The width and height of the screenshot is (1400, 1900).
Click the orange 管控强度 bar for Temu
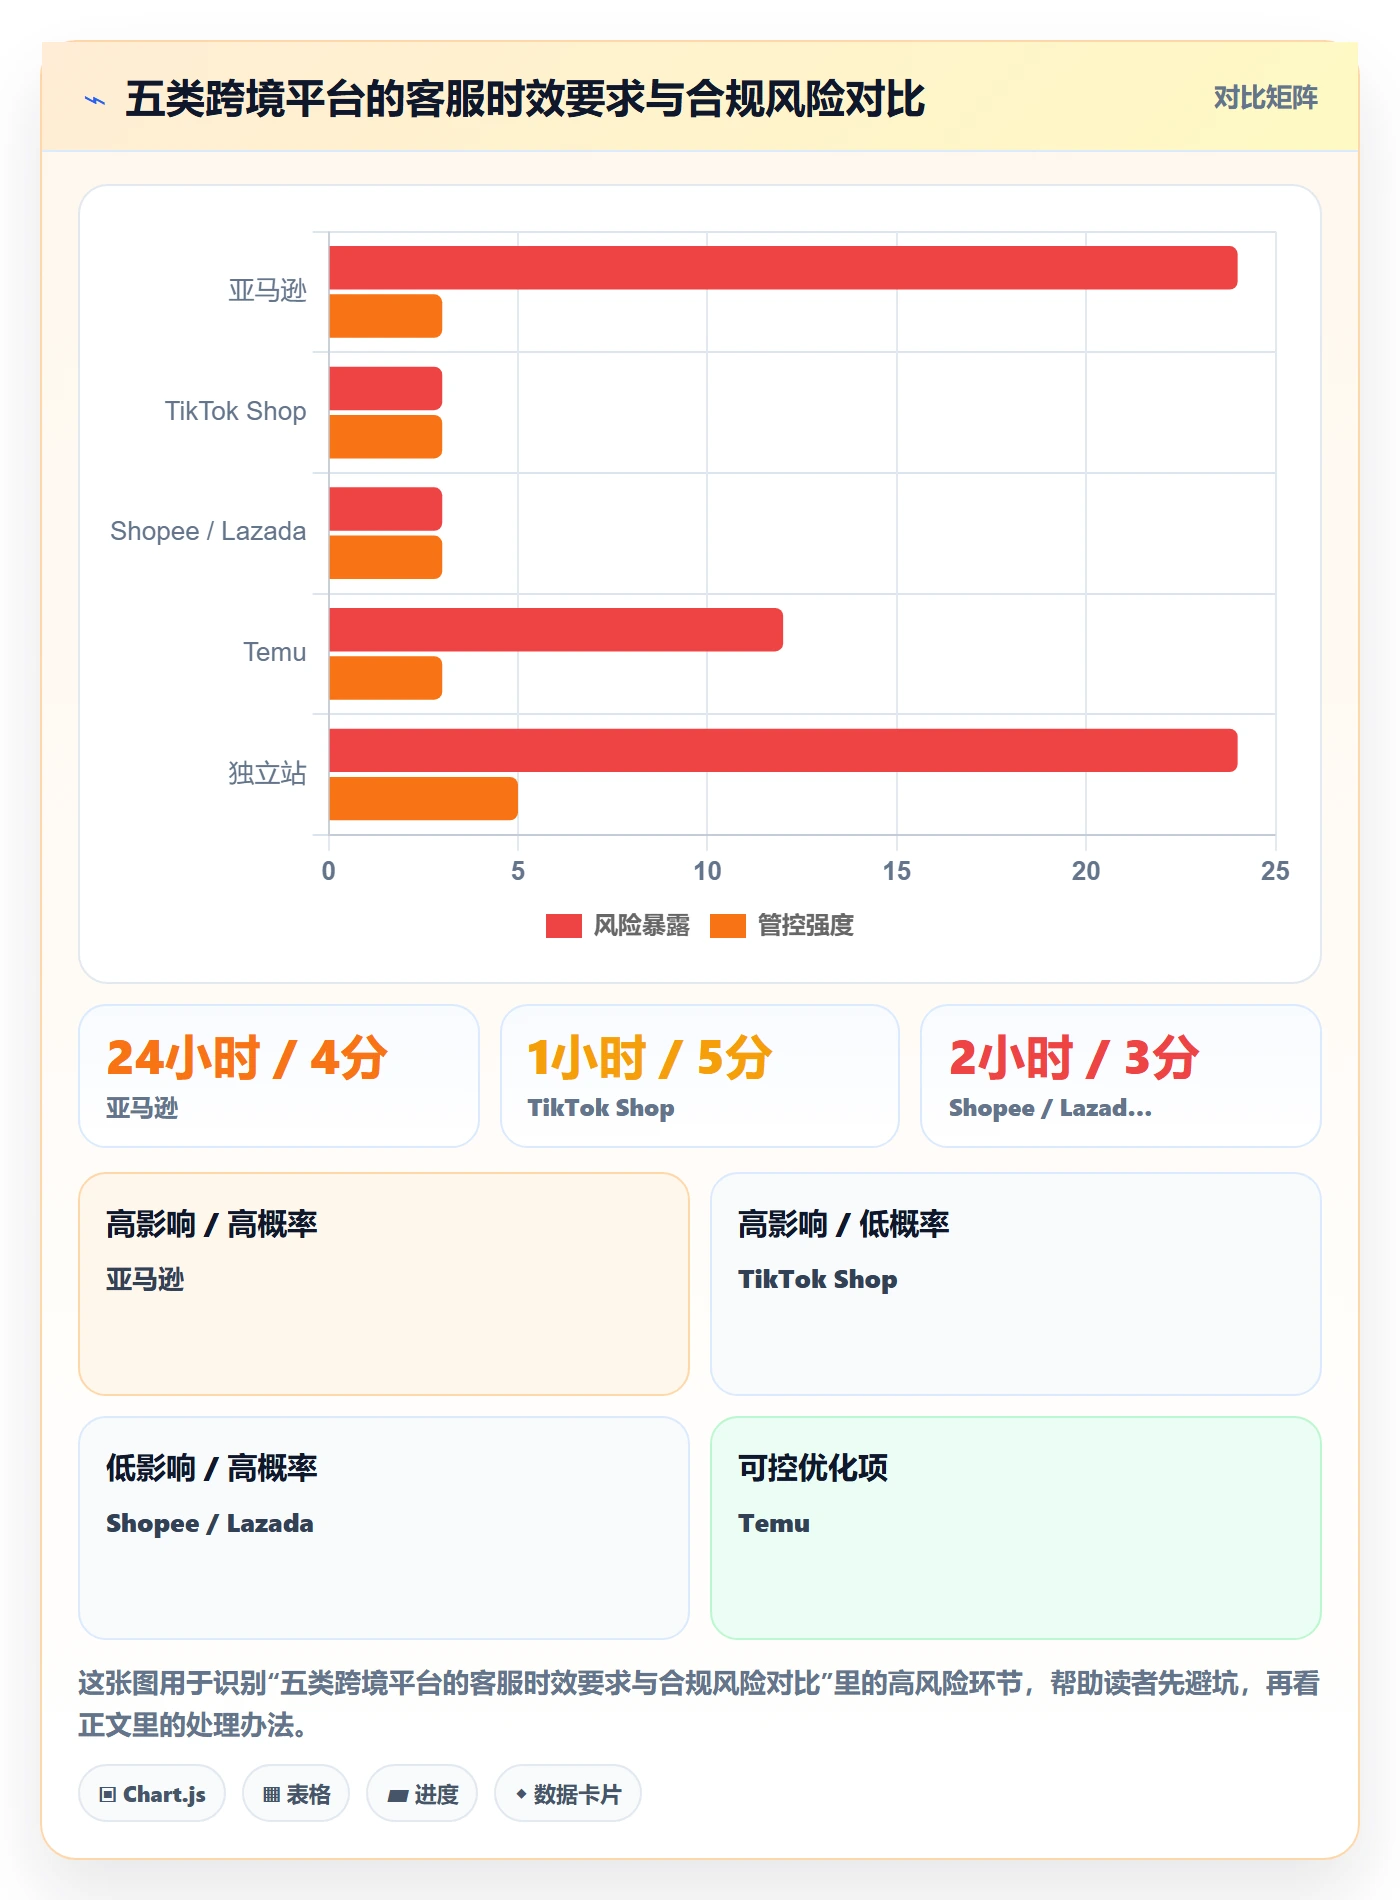[385, 678]
